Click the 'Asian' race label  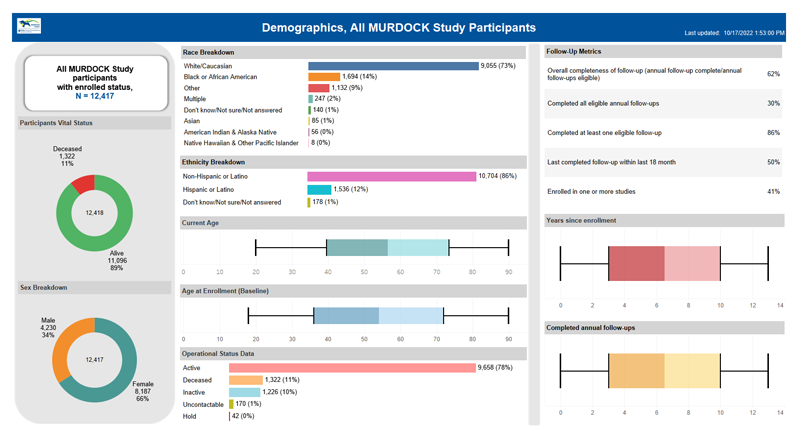(x=192, y=121)
